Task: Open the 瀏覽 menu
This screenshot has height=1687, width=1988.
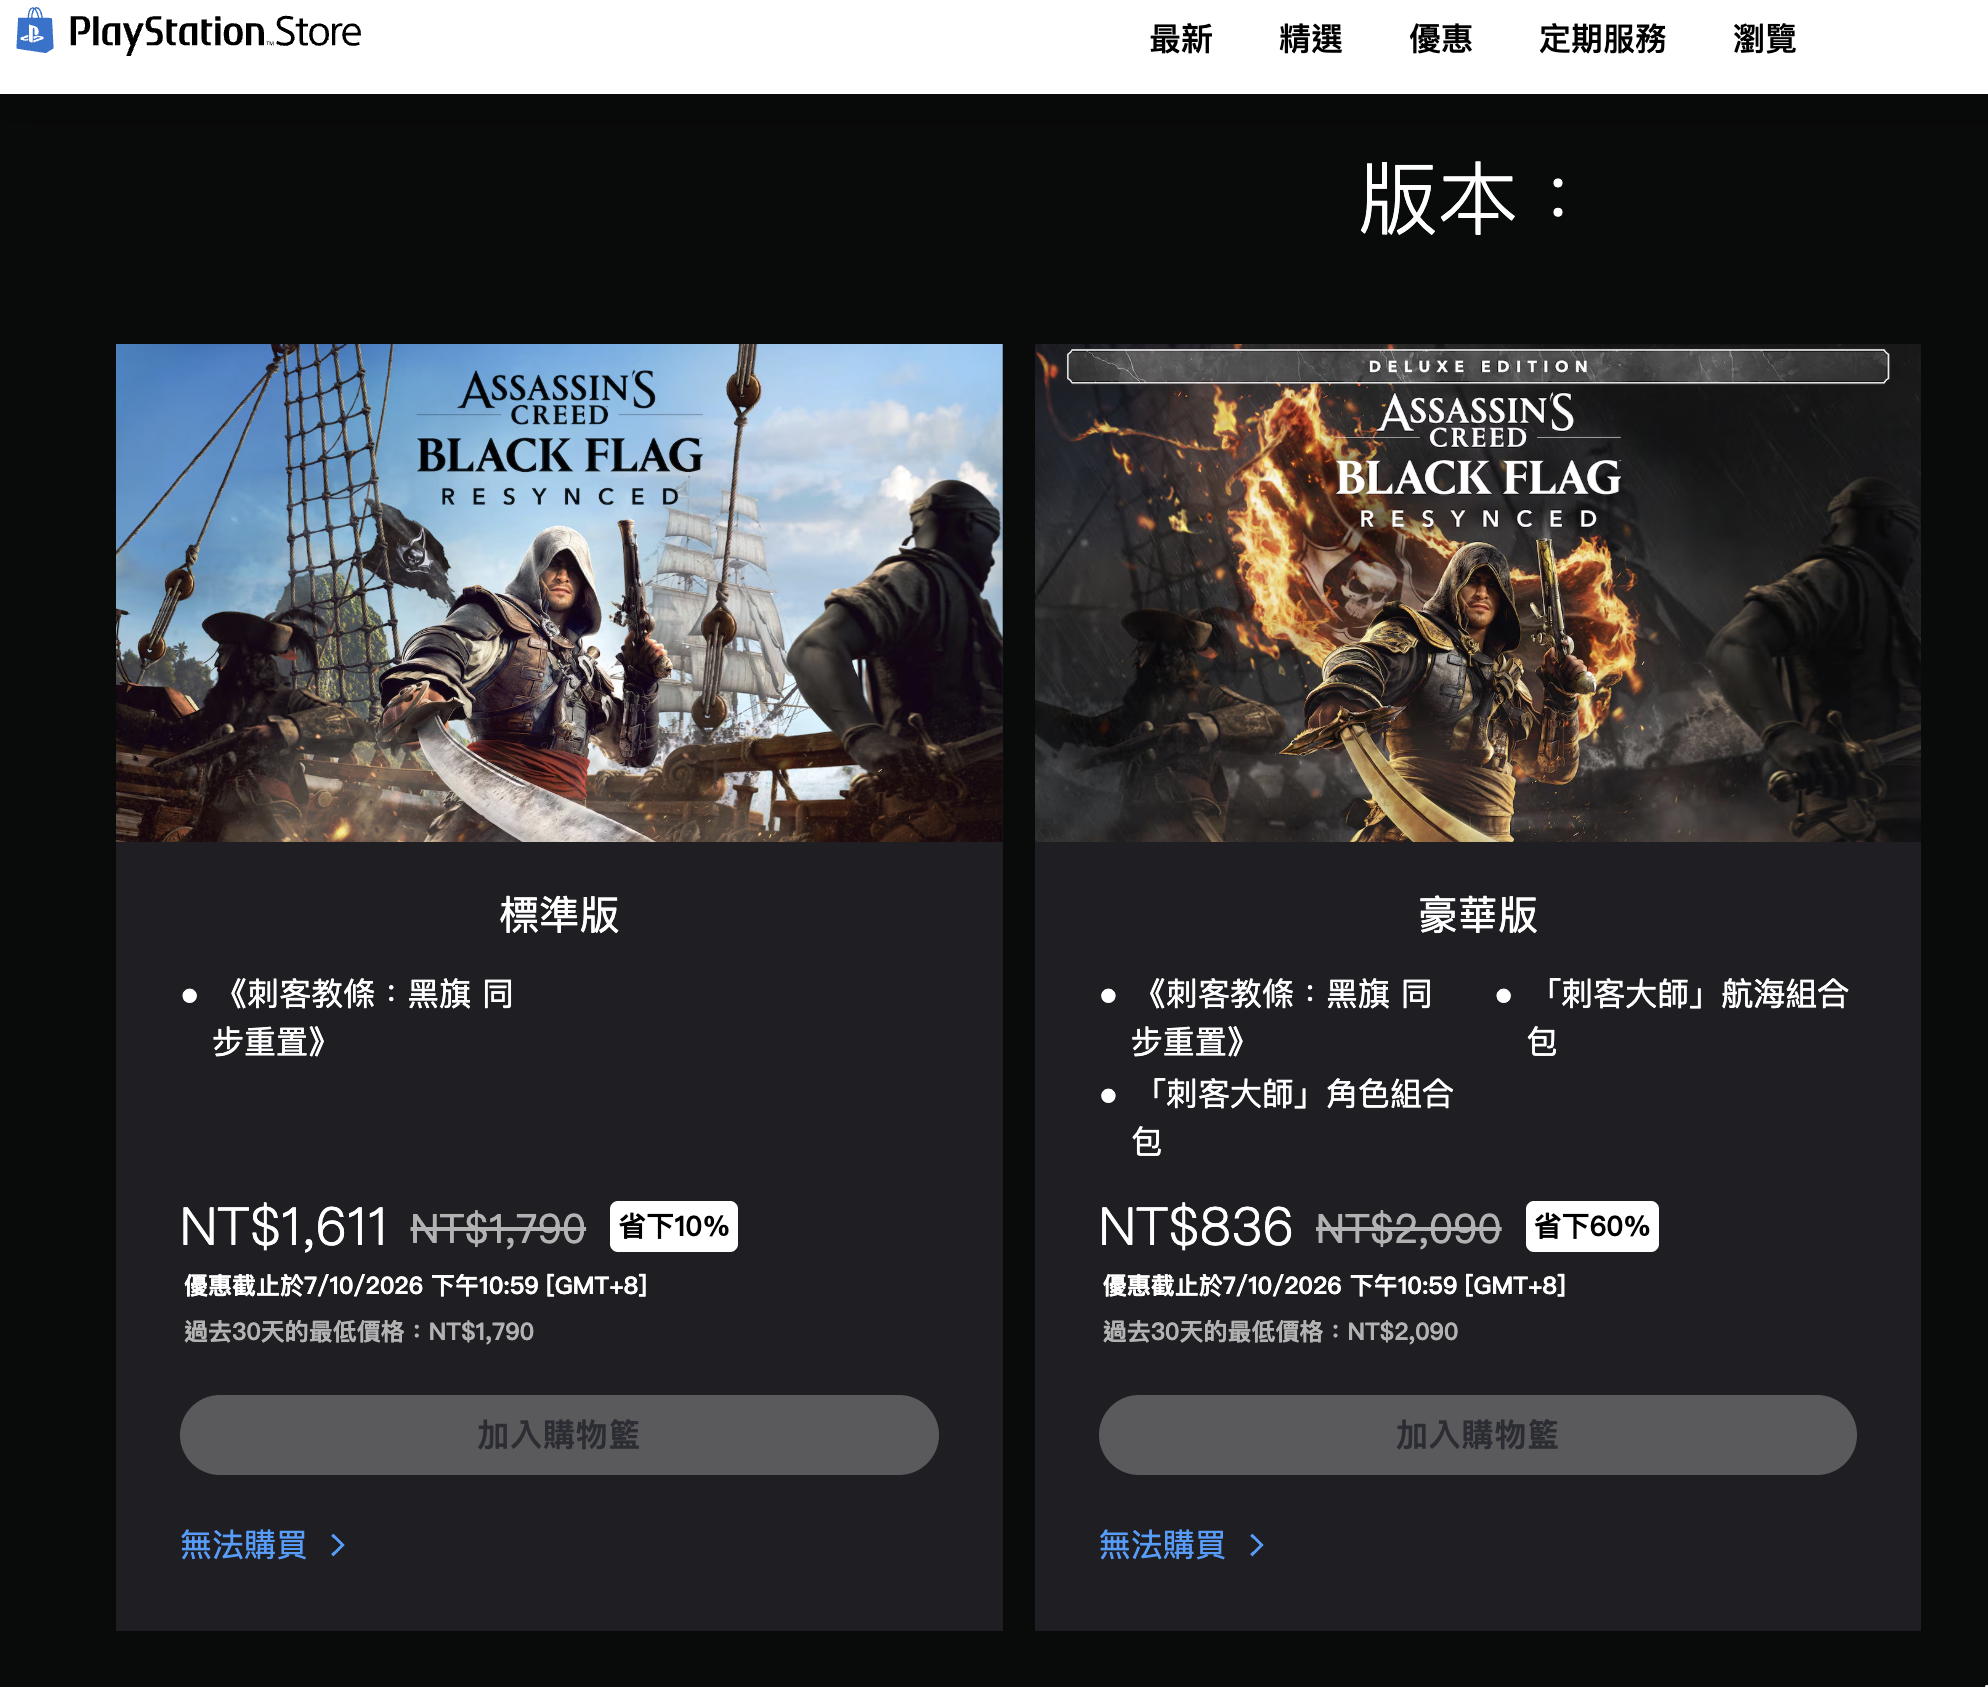Action: tap(1765, 39)
